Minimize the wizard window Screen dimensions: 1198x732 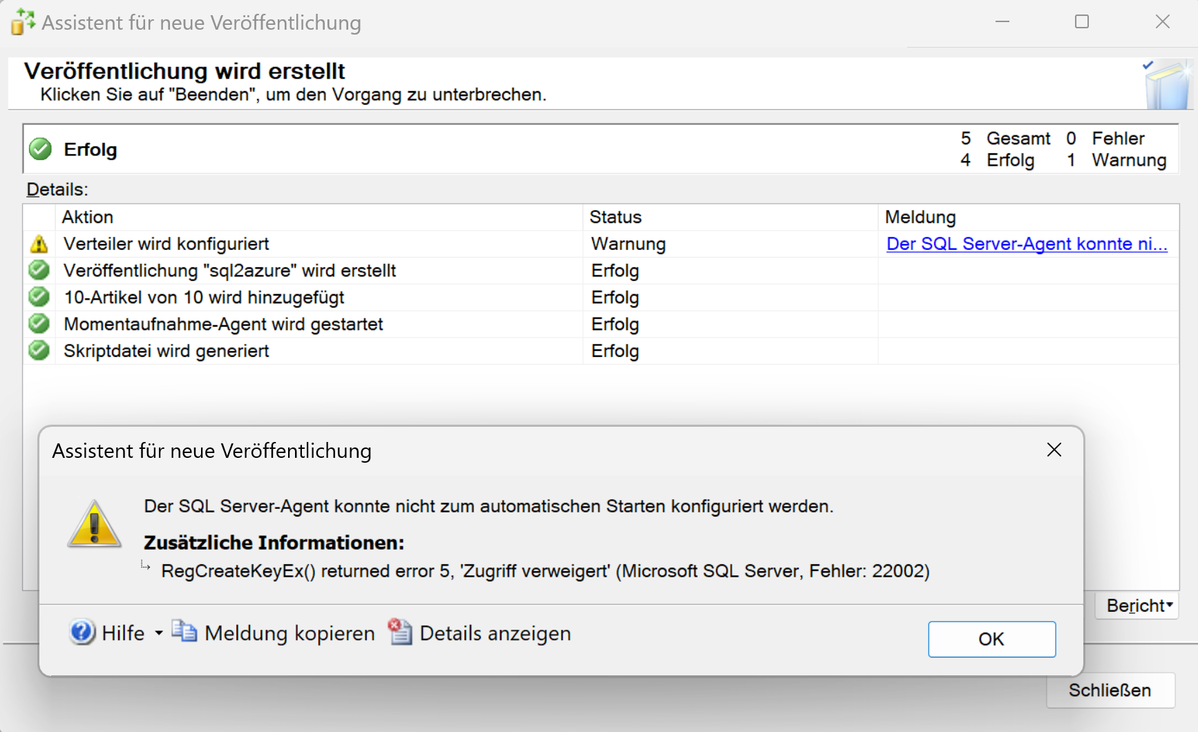coord(1002,21)
